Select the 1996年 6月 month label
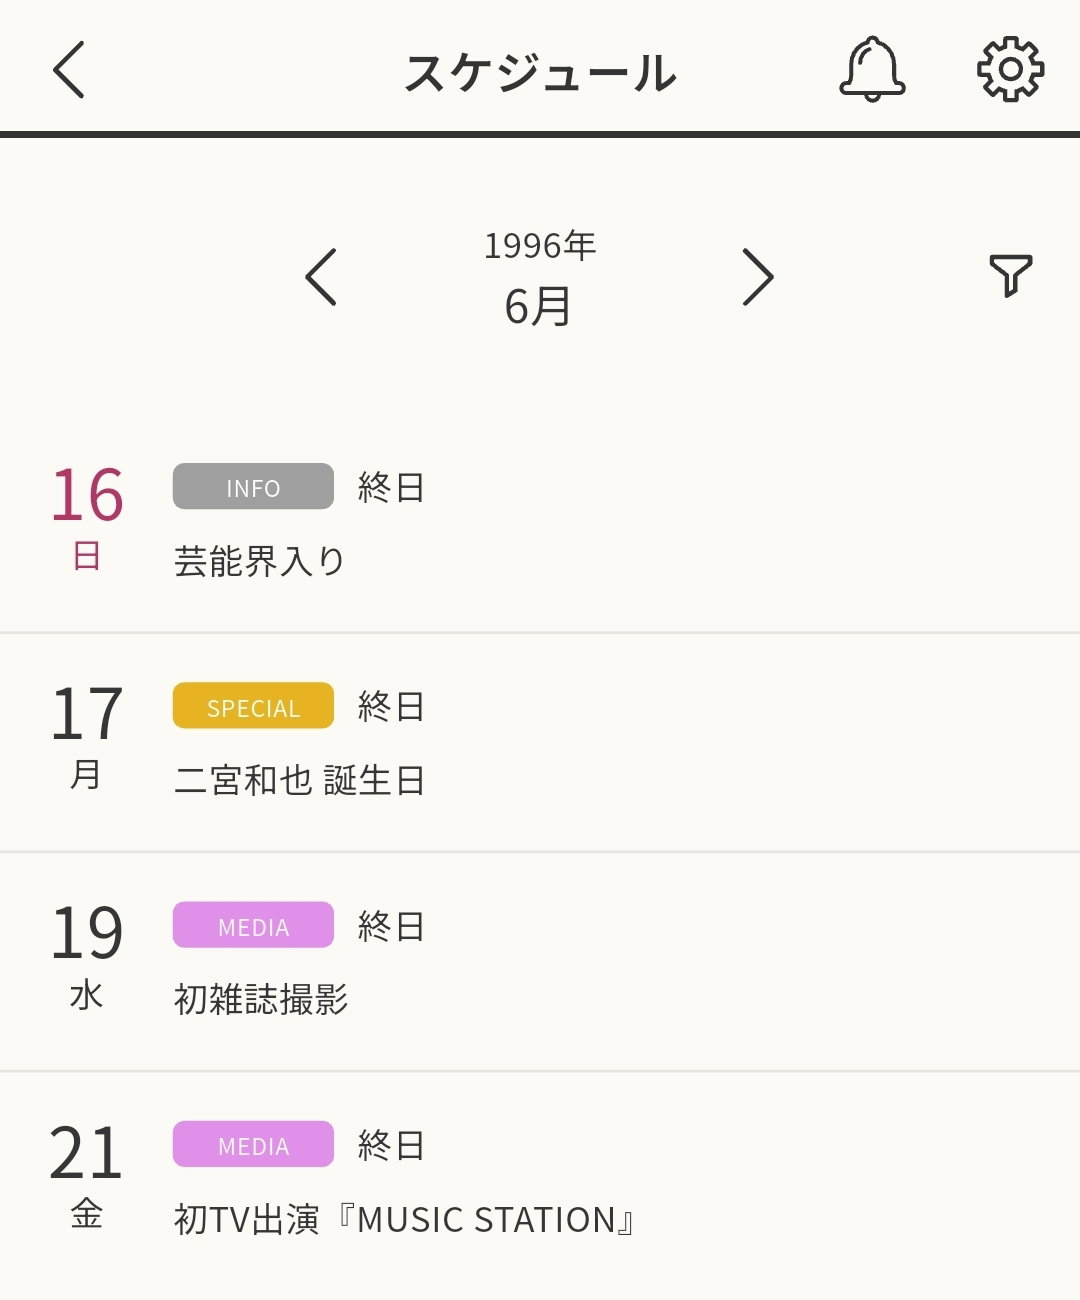Viewport: 1080px width, 1300px height. pos(540,279)
